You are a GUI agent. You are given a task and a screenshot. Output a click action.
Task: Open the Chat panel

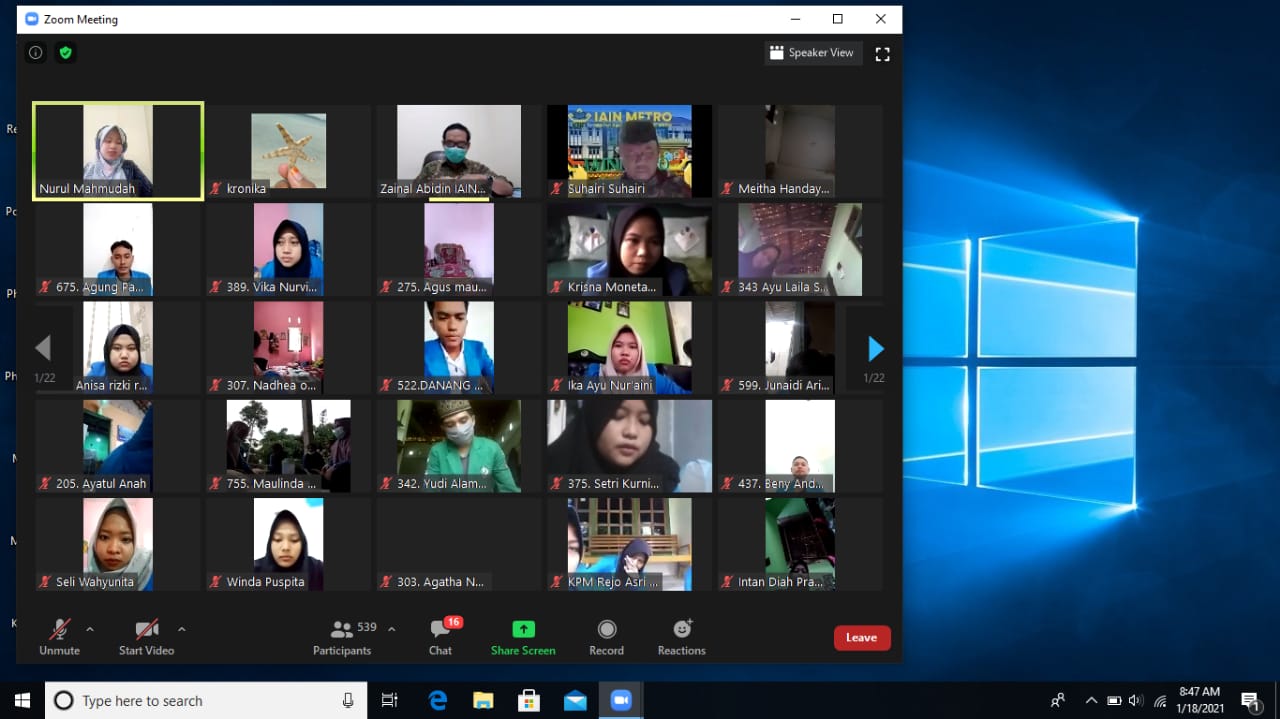click(440, 637)
